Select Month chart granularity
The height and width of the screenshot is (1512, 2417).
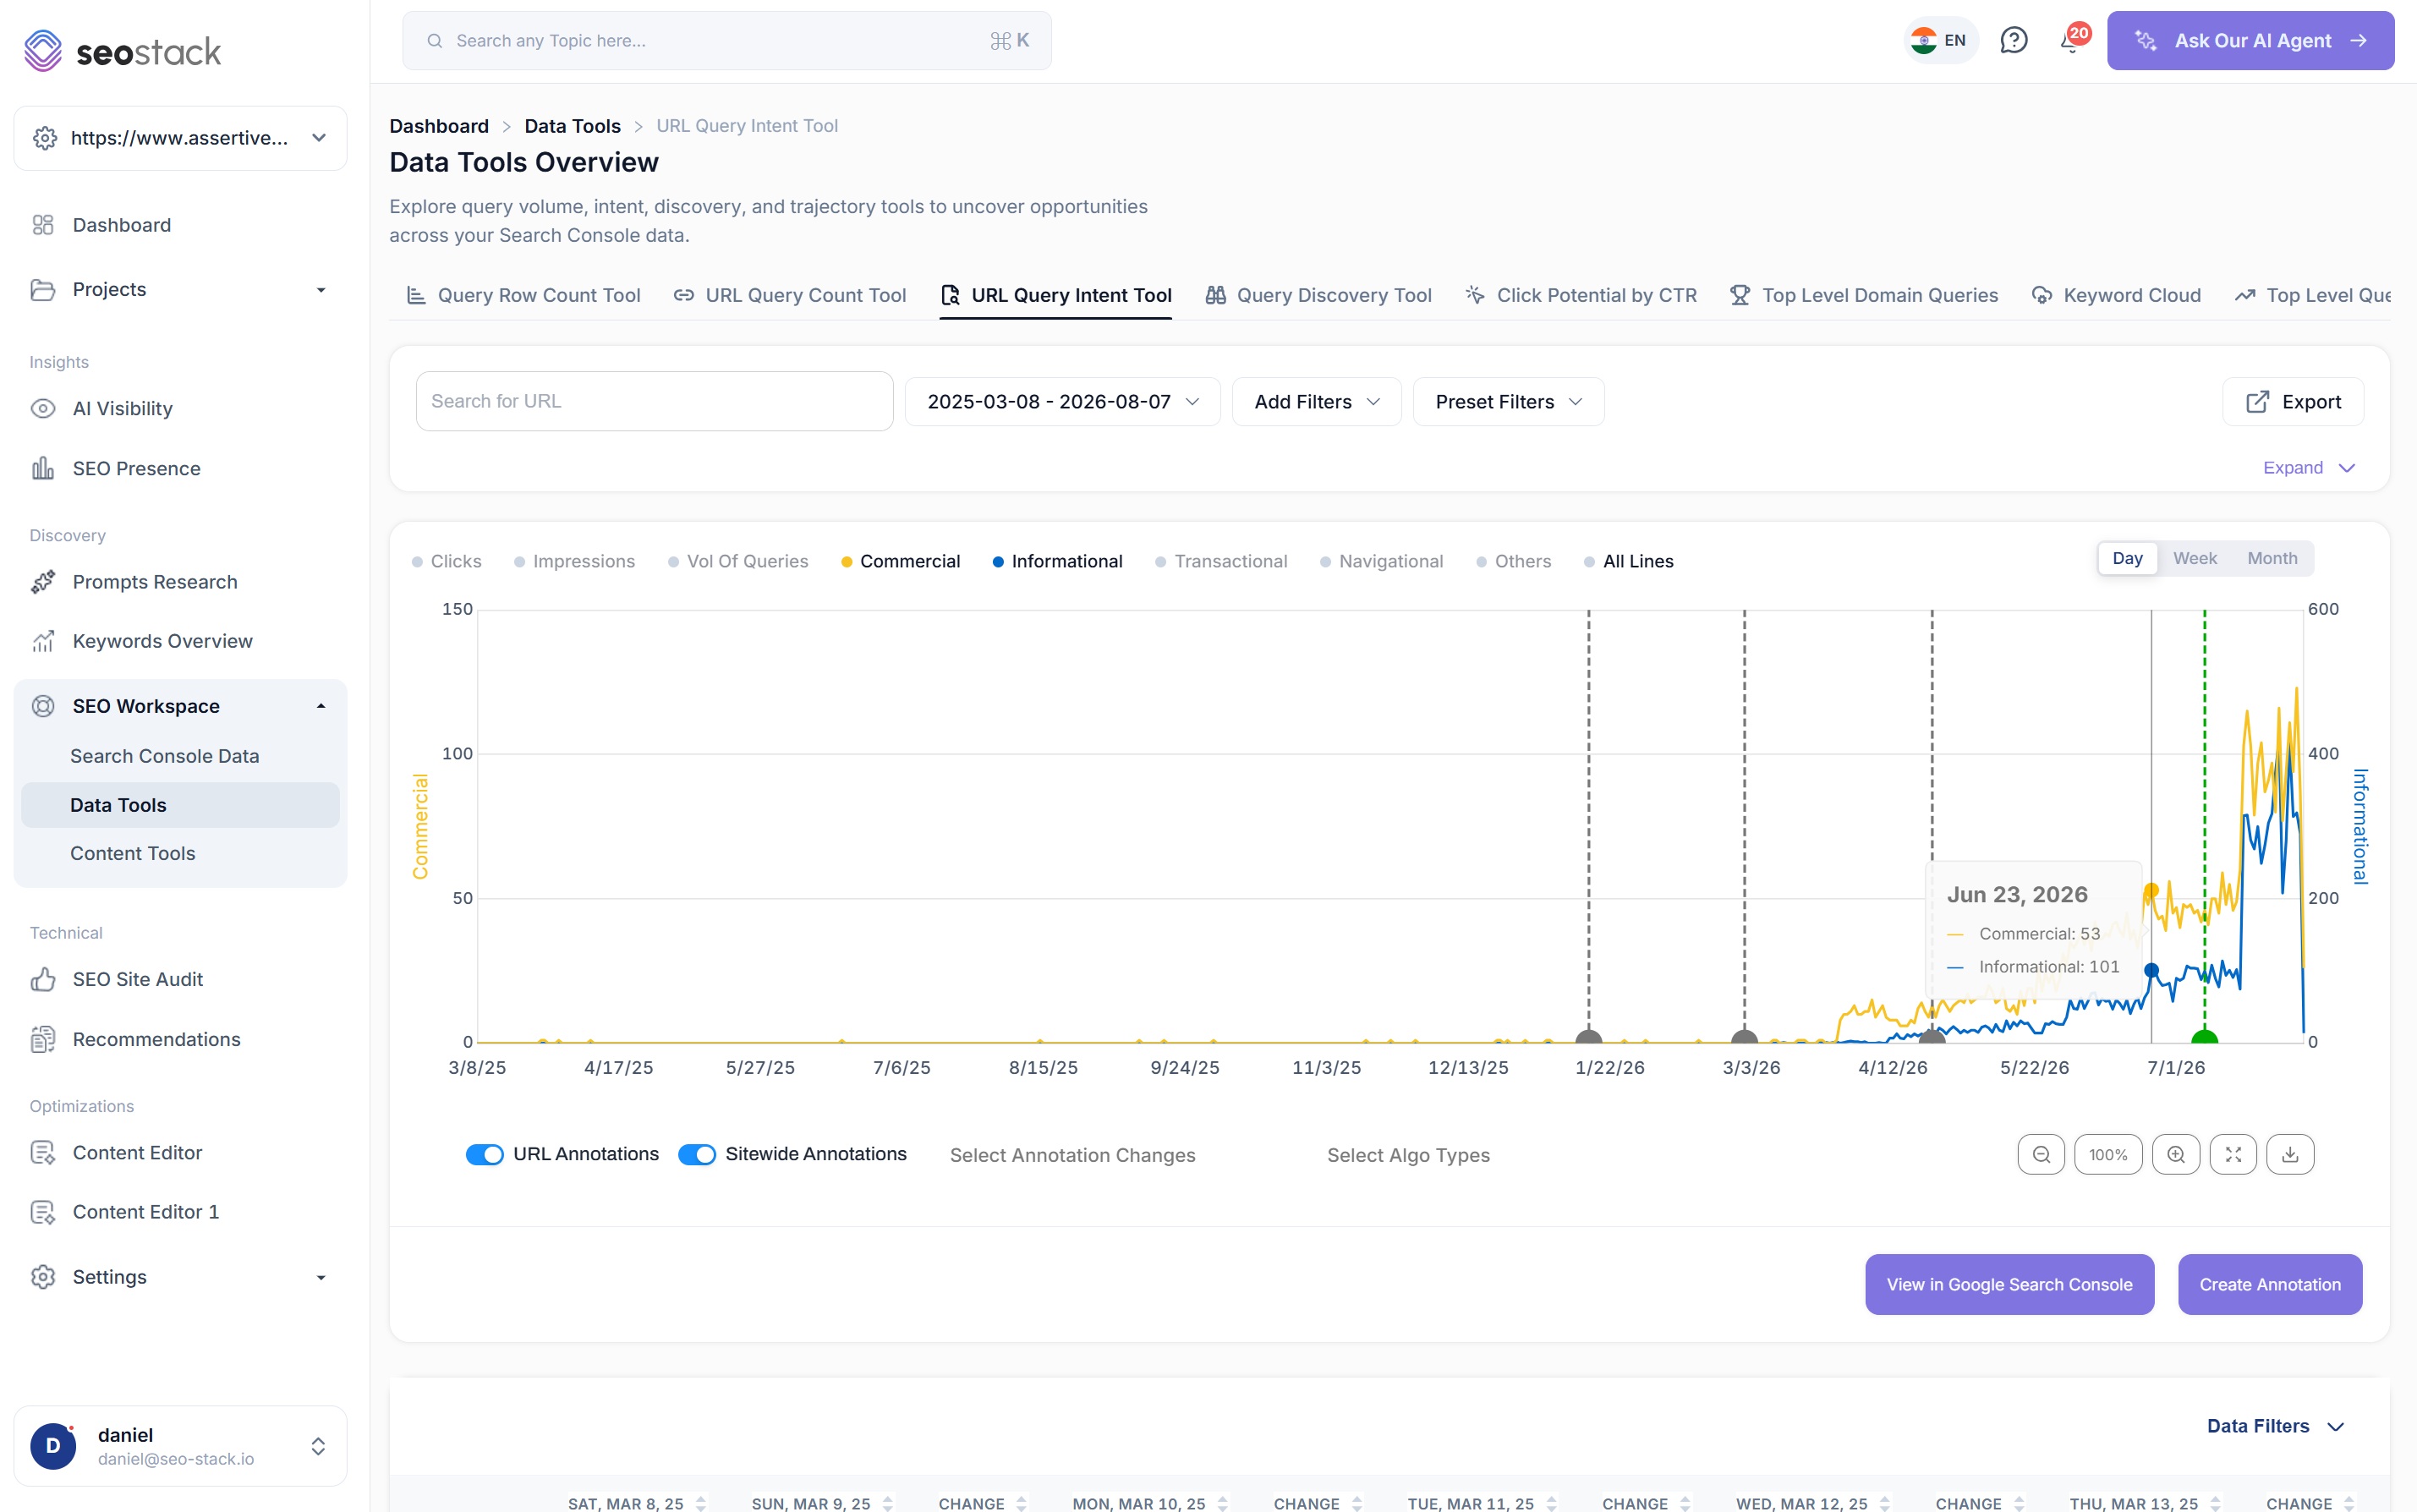tap(2272, 558)
